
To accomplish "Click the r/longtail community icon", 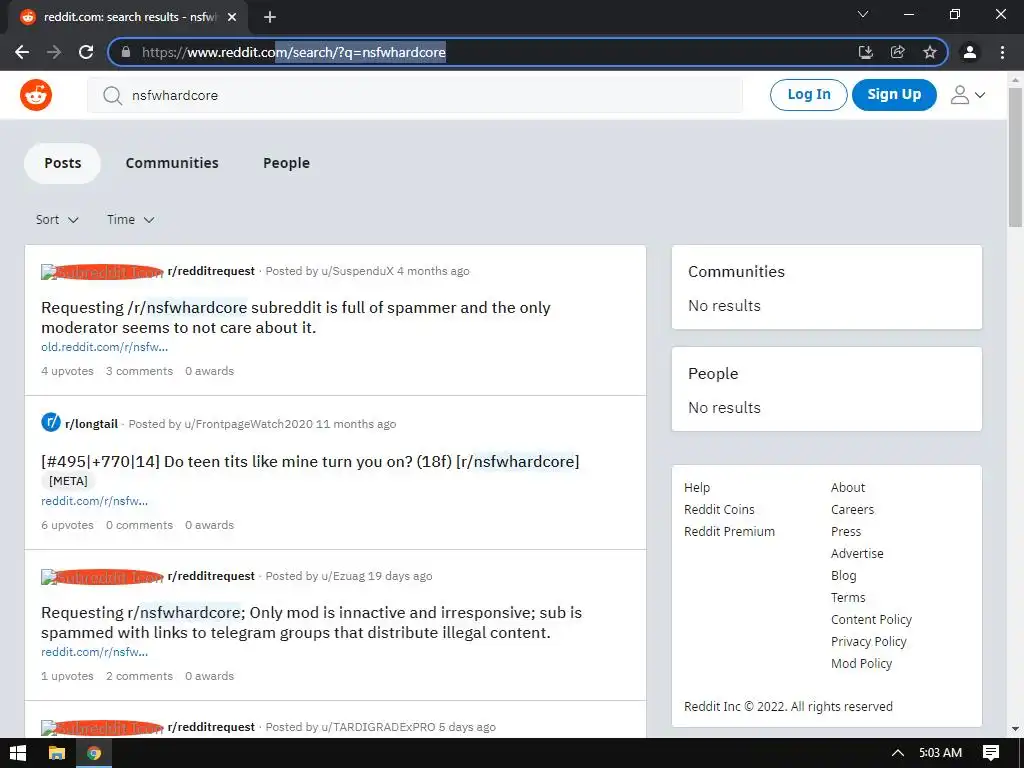I will pyautogui.click(x=51, y=423).
